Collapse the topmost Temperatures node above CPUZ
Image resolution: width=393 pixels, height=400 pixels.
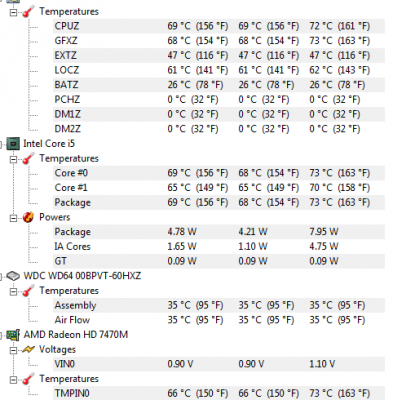[x=13, y=13]
